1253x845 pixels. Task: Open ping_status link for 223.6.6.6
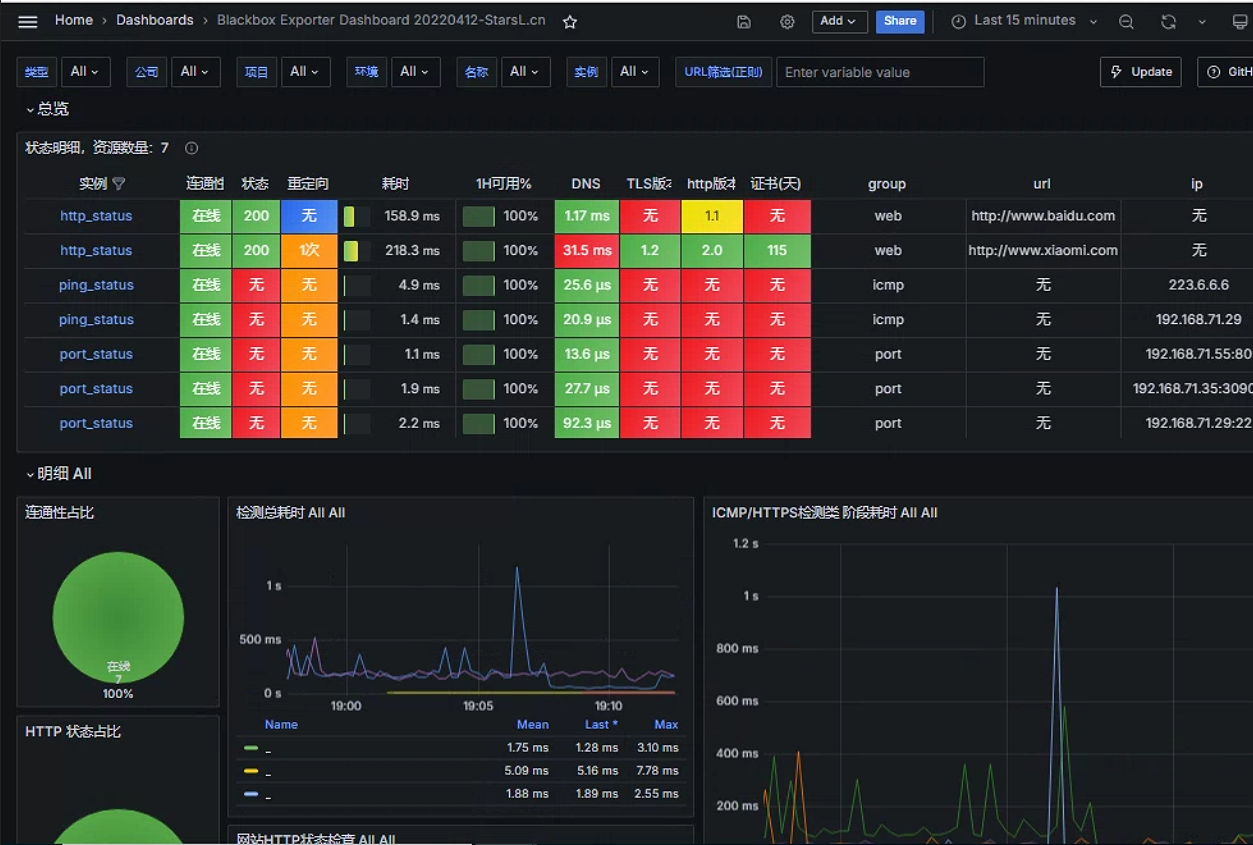click(96, 285)
